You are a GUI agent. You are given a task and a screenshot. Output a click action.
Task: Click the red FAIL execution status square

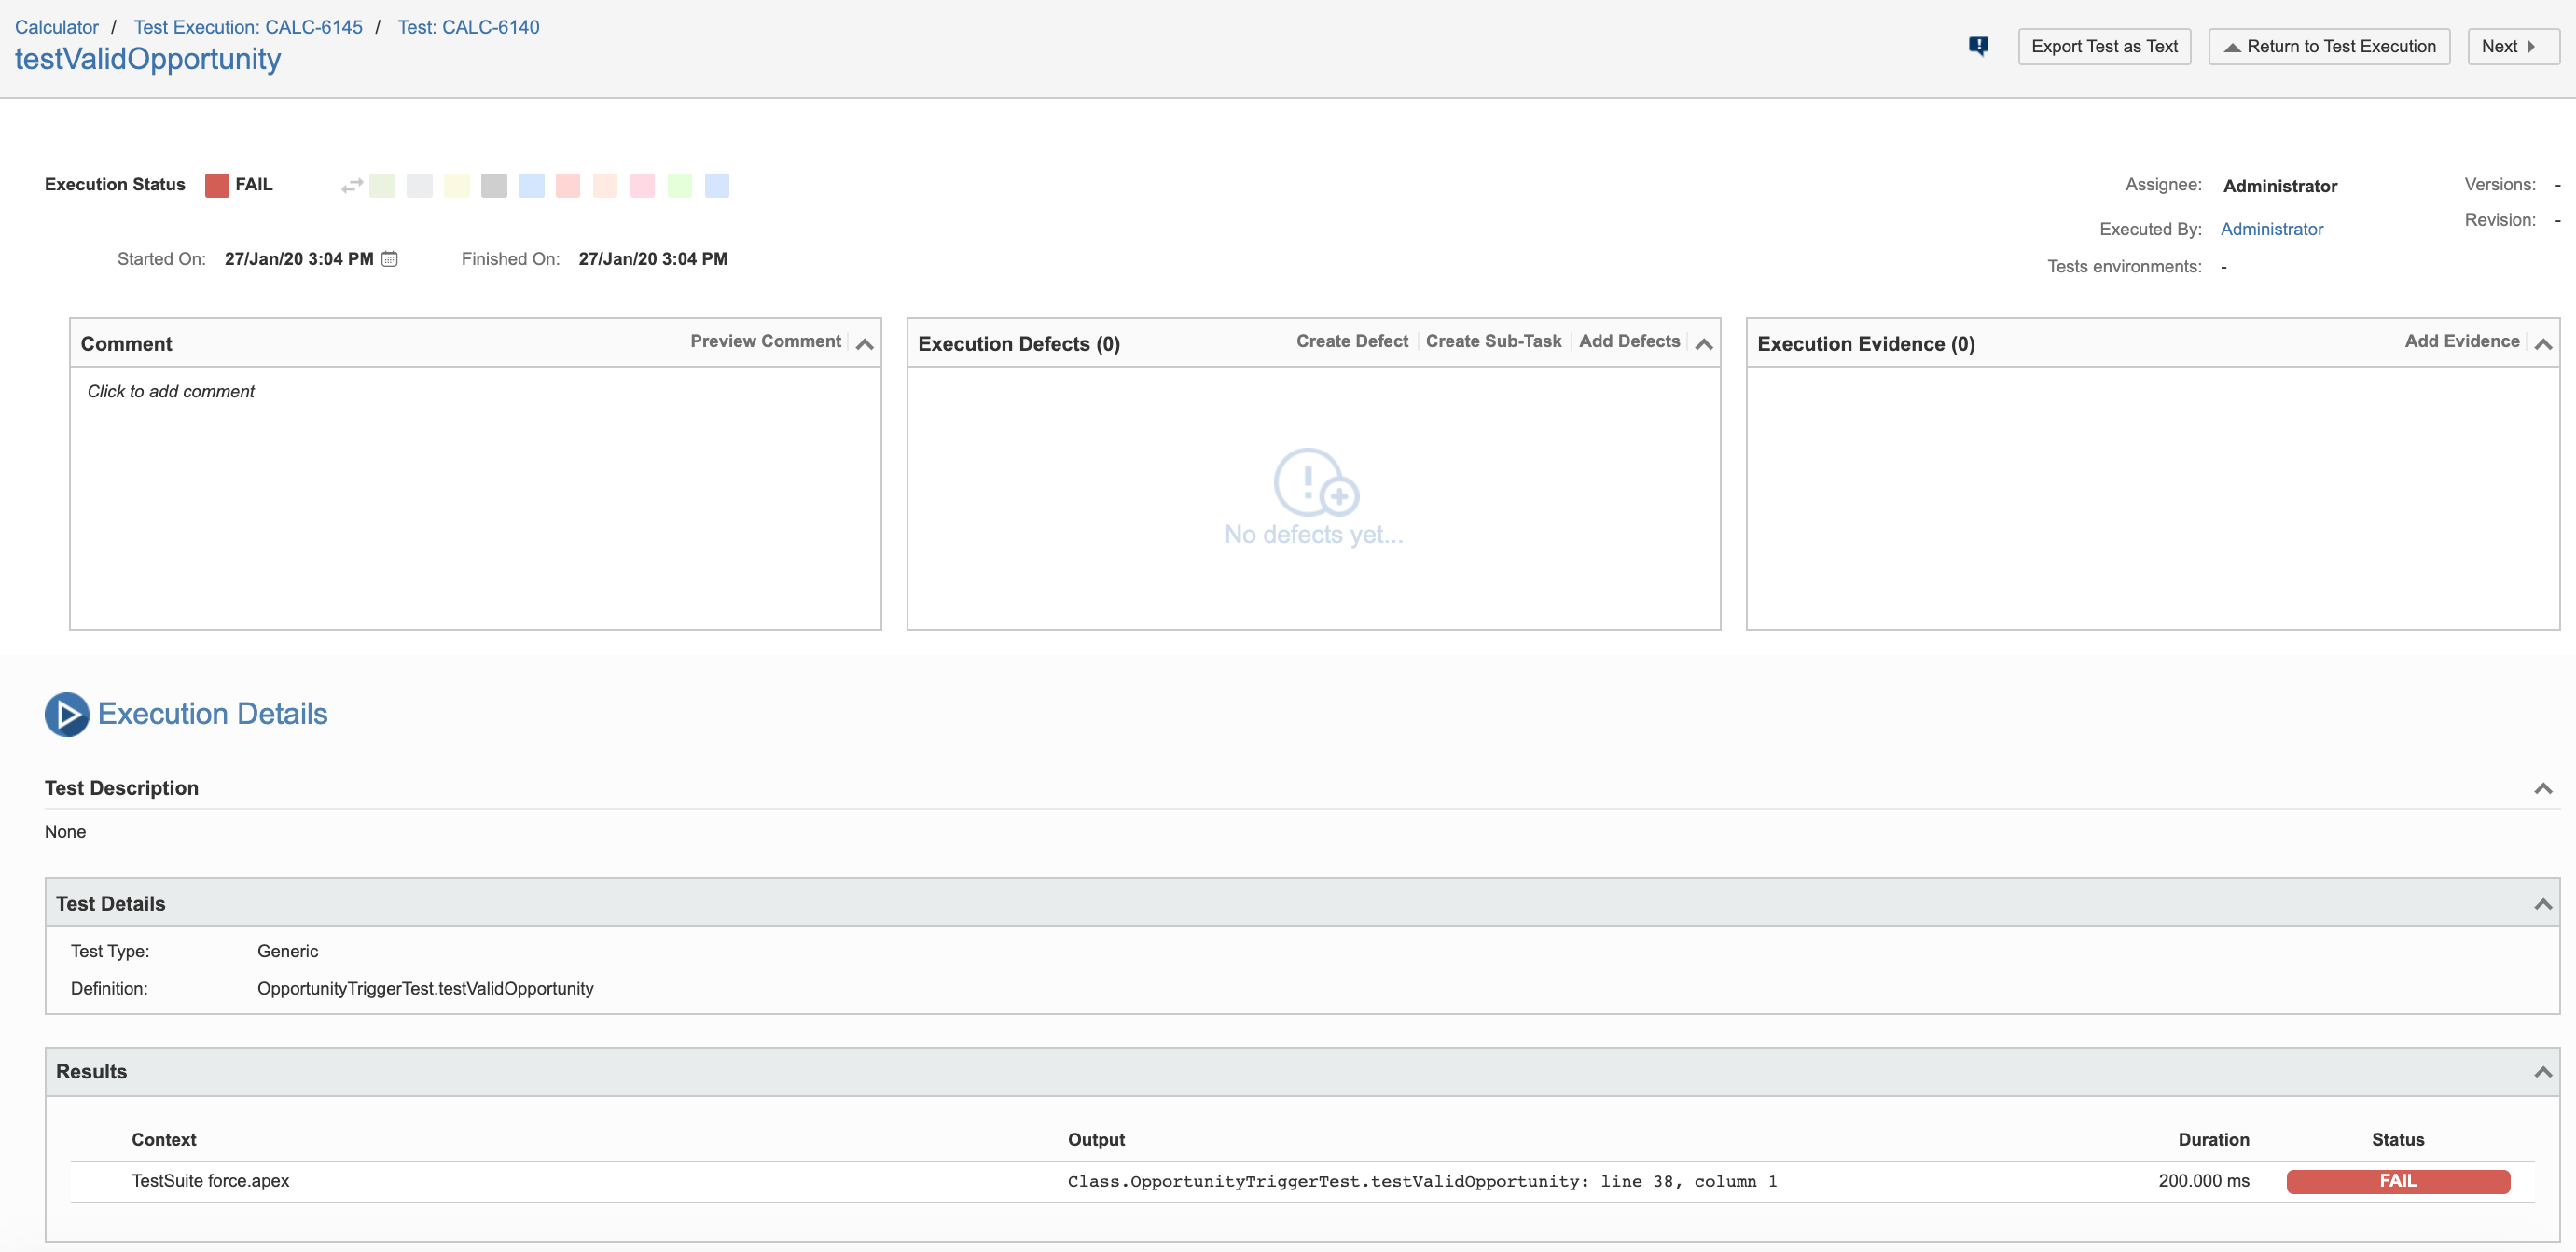217,185
